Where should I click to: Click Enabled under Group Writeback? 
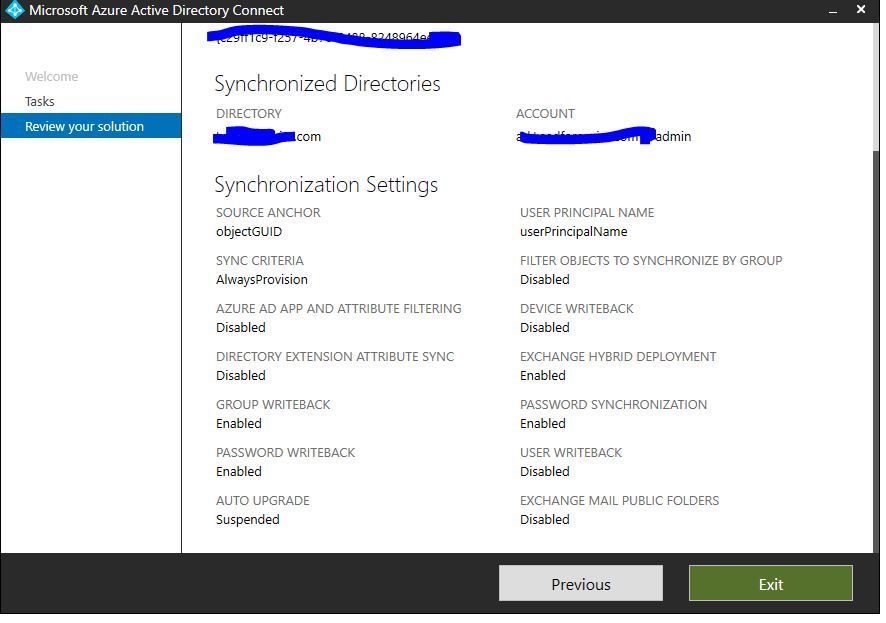click(x=238, y=424)
